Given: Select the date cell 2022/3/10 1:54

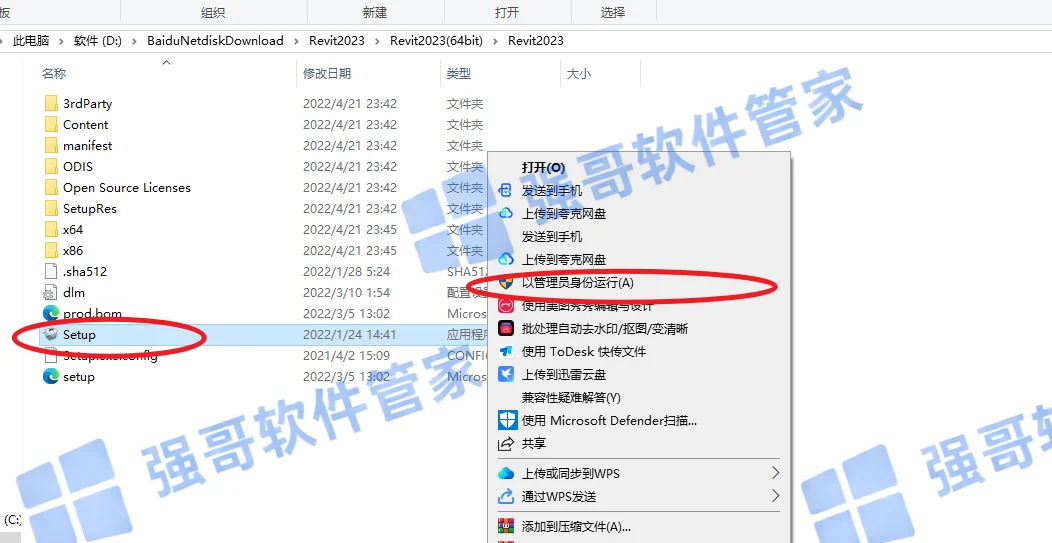Looking at the screenshot, I should pyautogui.click(x=346, y=293).
